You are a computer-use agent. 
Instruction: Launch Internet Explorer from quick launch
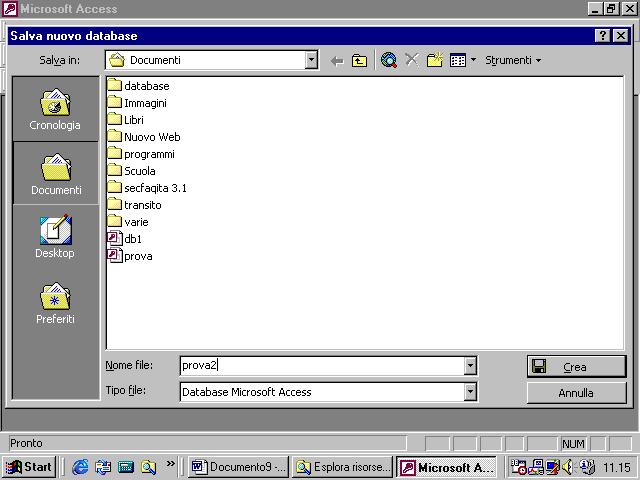point(80,467)
